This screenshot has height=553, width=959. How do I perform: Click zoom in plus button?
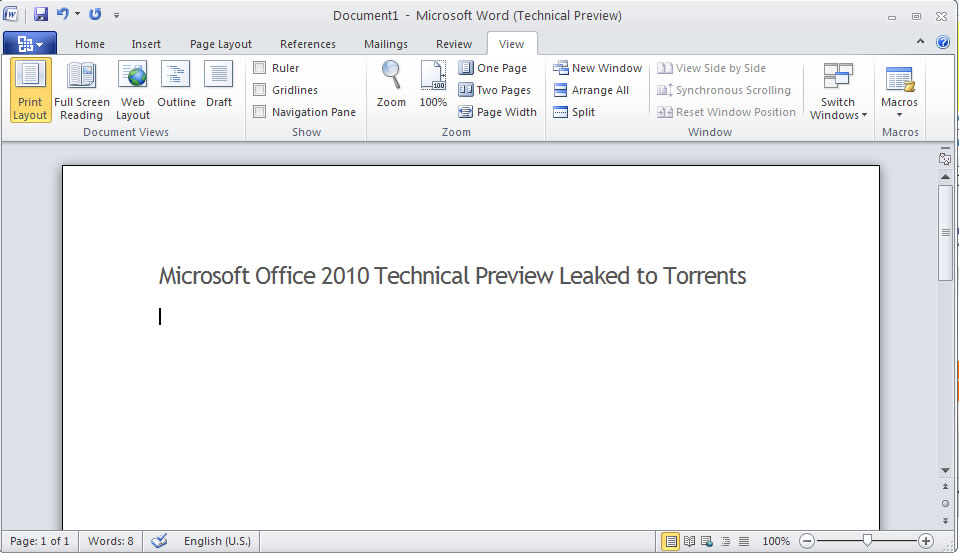(926, 541)
